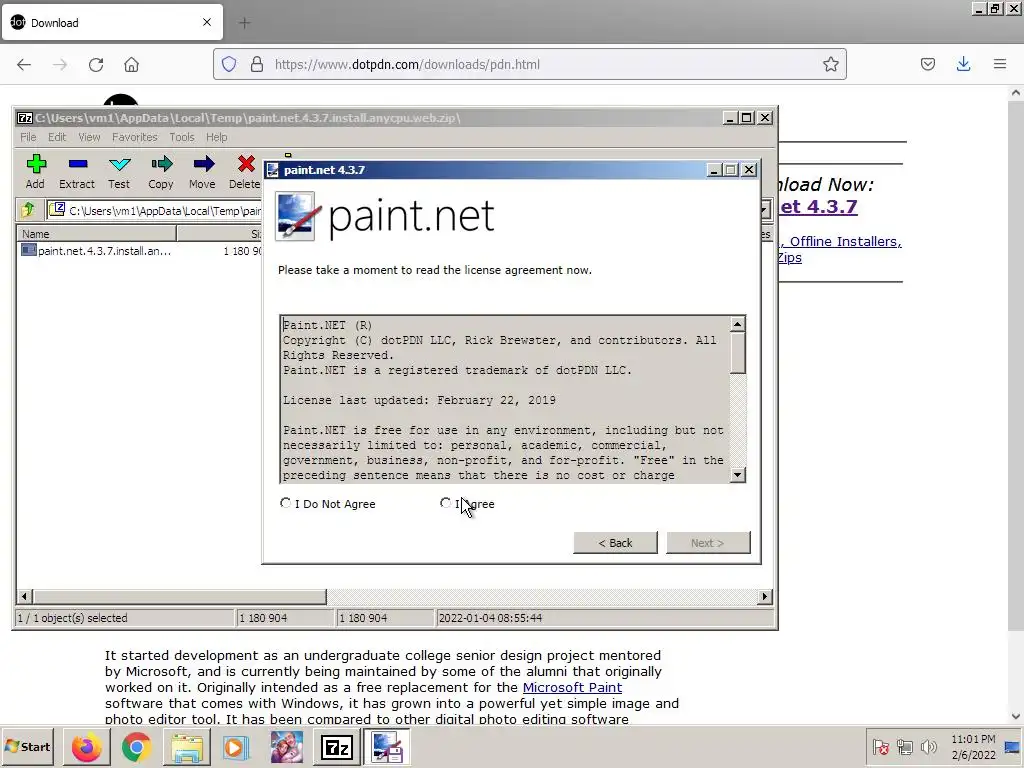
Task: Click the Add button in 7-Zip toolbar
Action: point(36,172)
